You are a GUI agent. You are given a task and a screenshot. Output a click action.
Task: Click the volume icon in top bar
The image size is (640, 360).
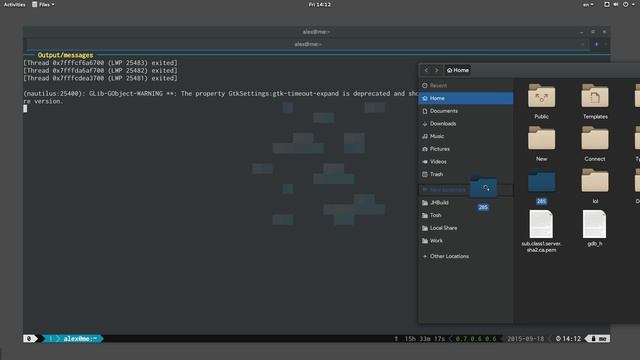pos(616,4)
